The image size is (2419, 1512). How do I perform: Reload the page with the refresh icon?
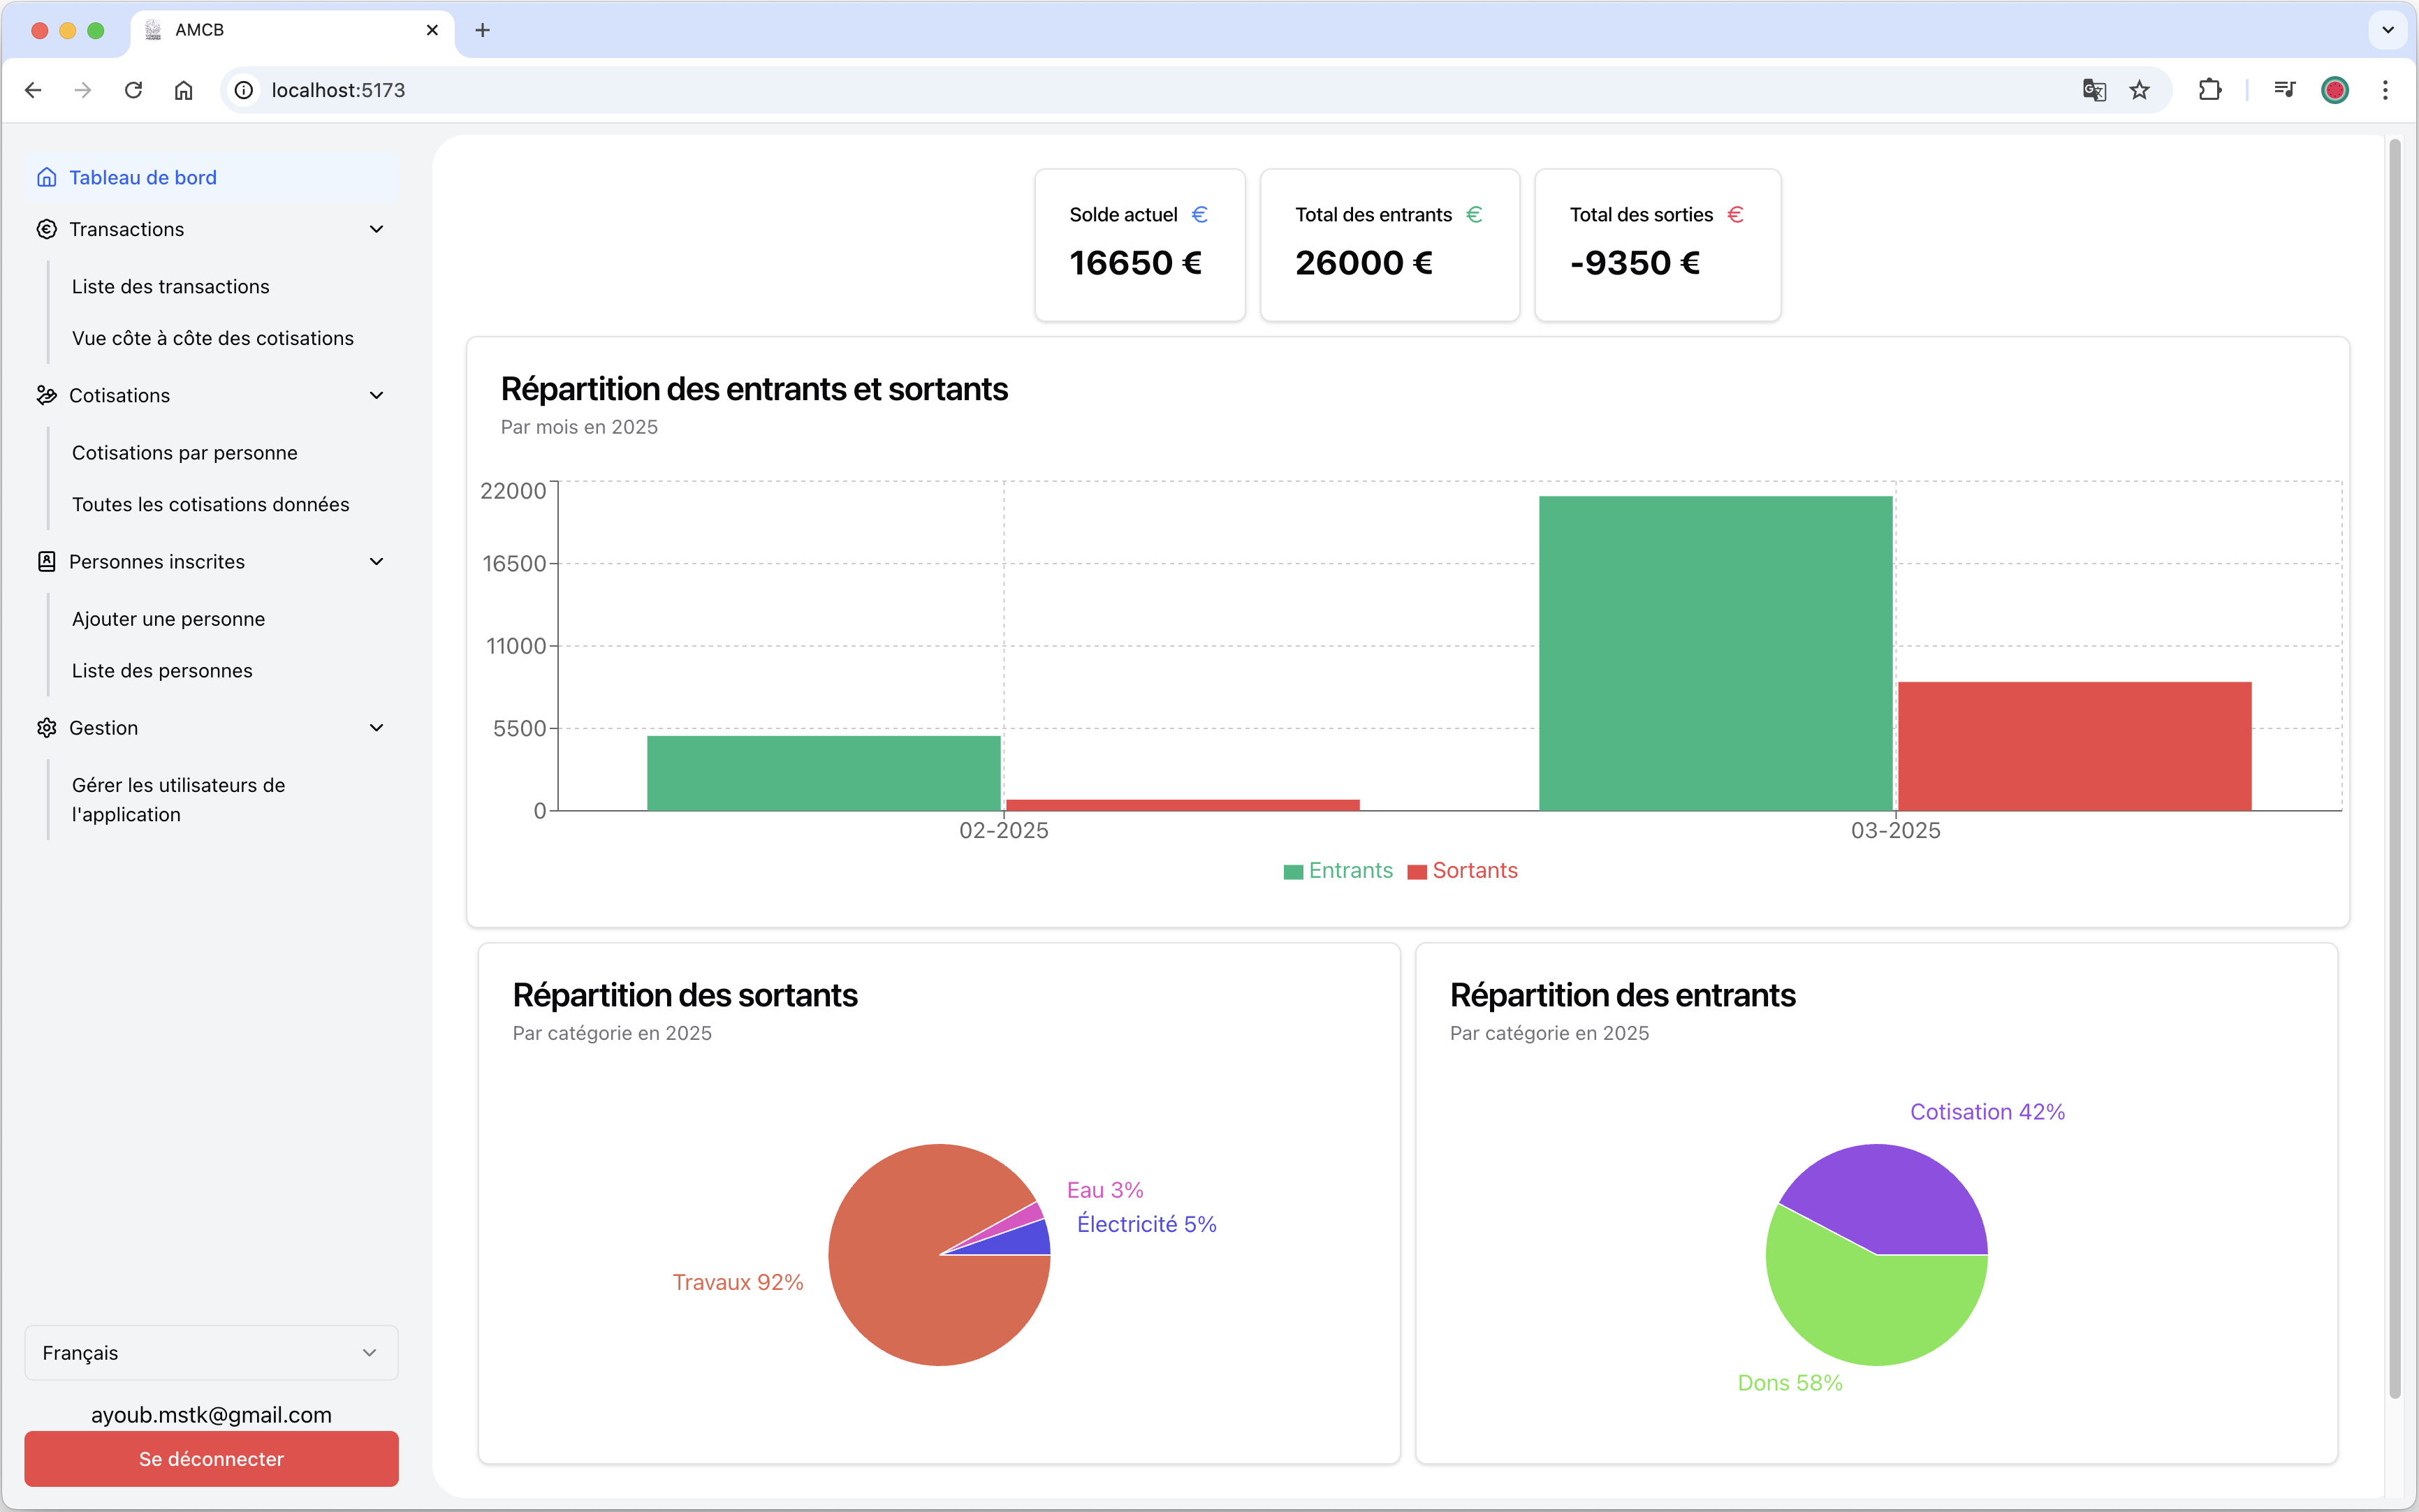[x=133, y=90]
